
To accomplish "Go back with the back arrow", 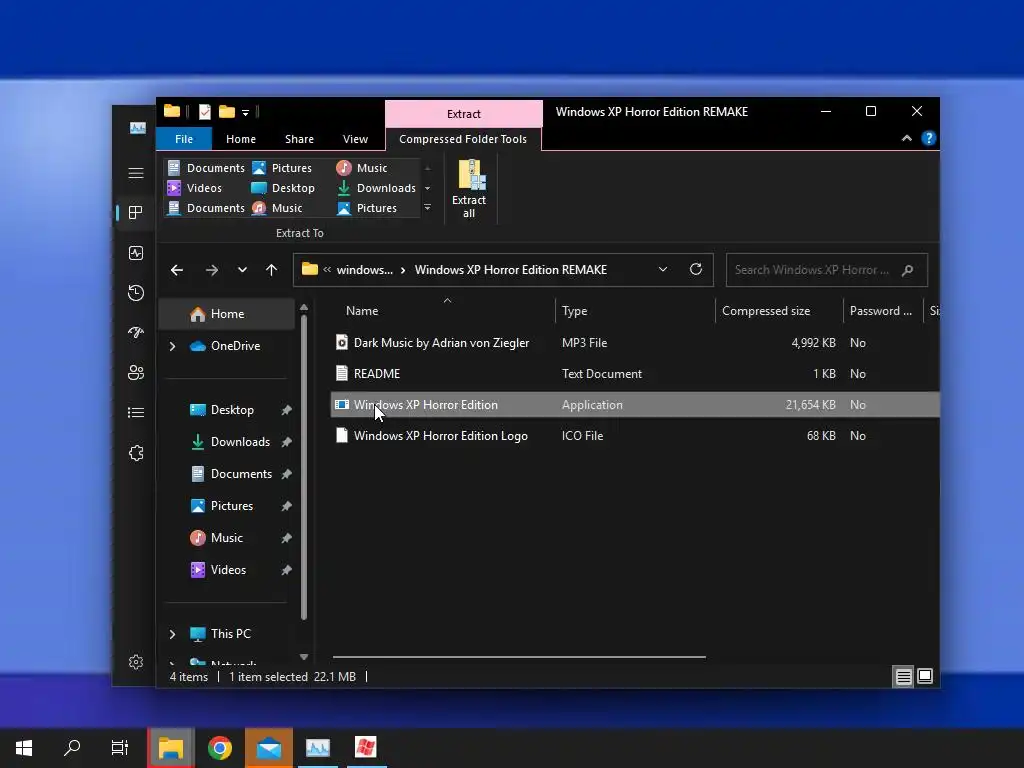I will click(x=177, y=270).
